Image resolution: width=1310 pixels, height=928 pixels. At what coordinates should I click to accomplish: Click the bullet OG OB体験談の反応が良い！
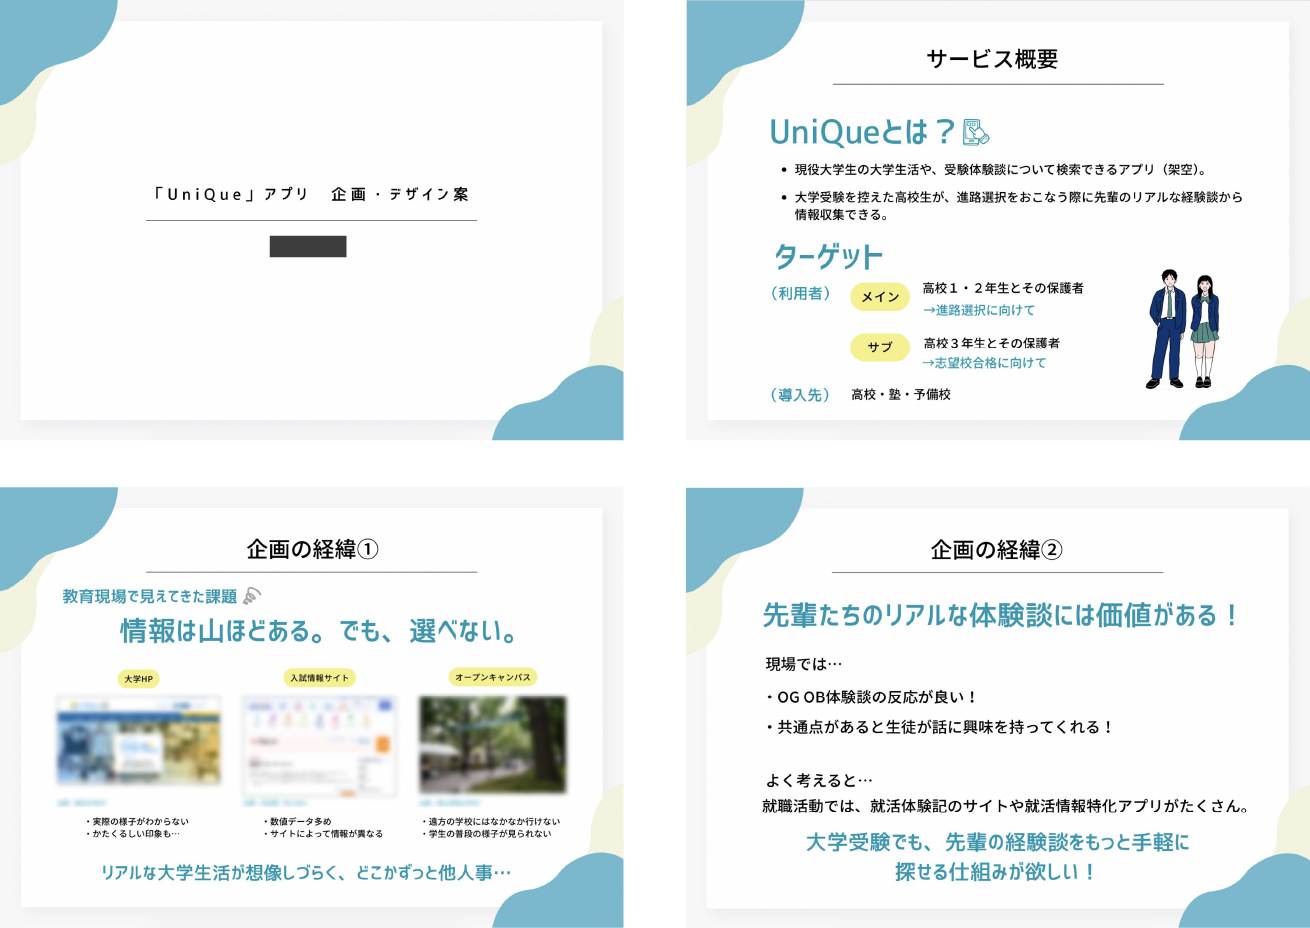(x=870, y=697)
